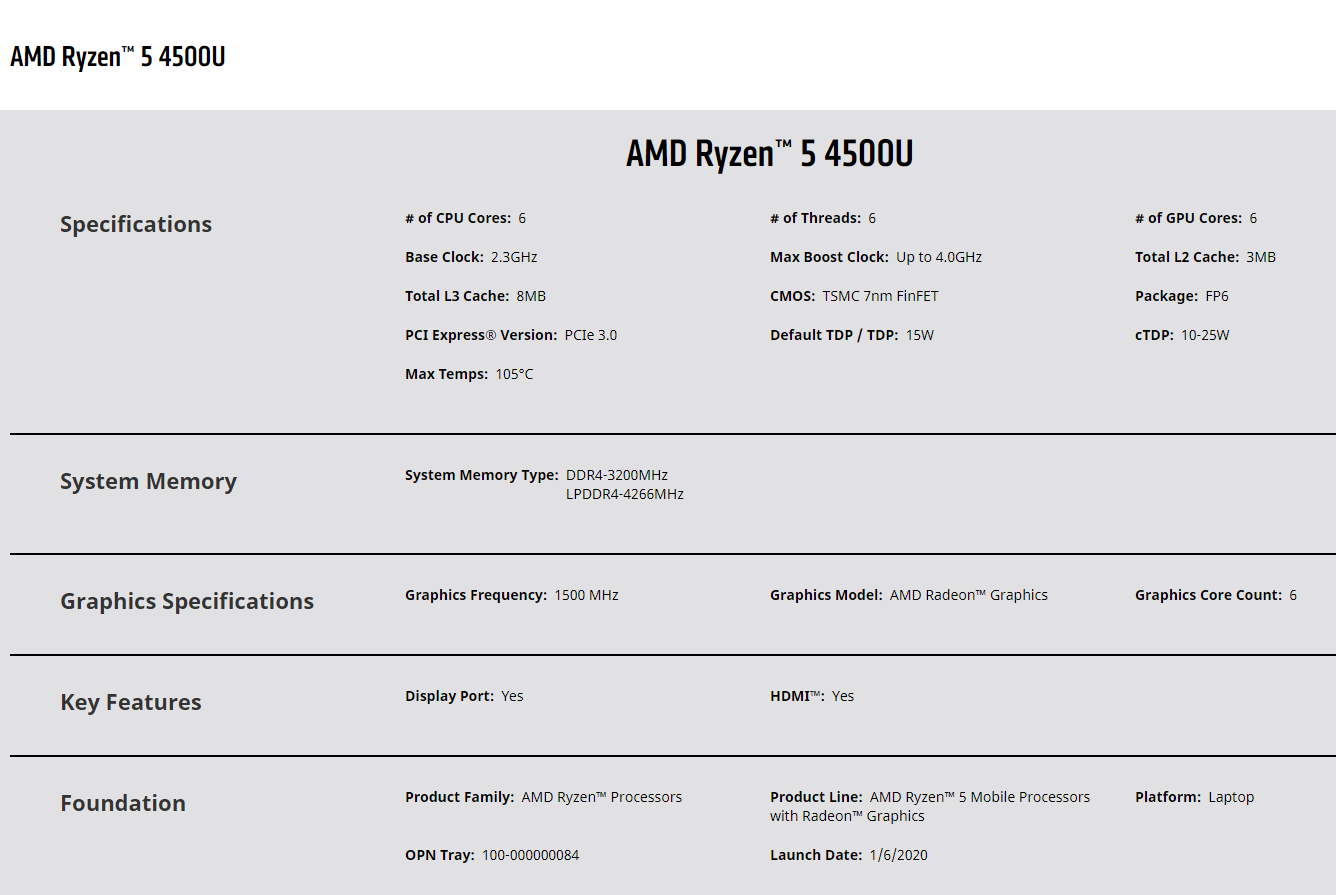Click the Display Port Yes entry
1336x895 pixels.
coord(464,696)
